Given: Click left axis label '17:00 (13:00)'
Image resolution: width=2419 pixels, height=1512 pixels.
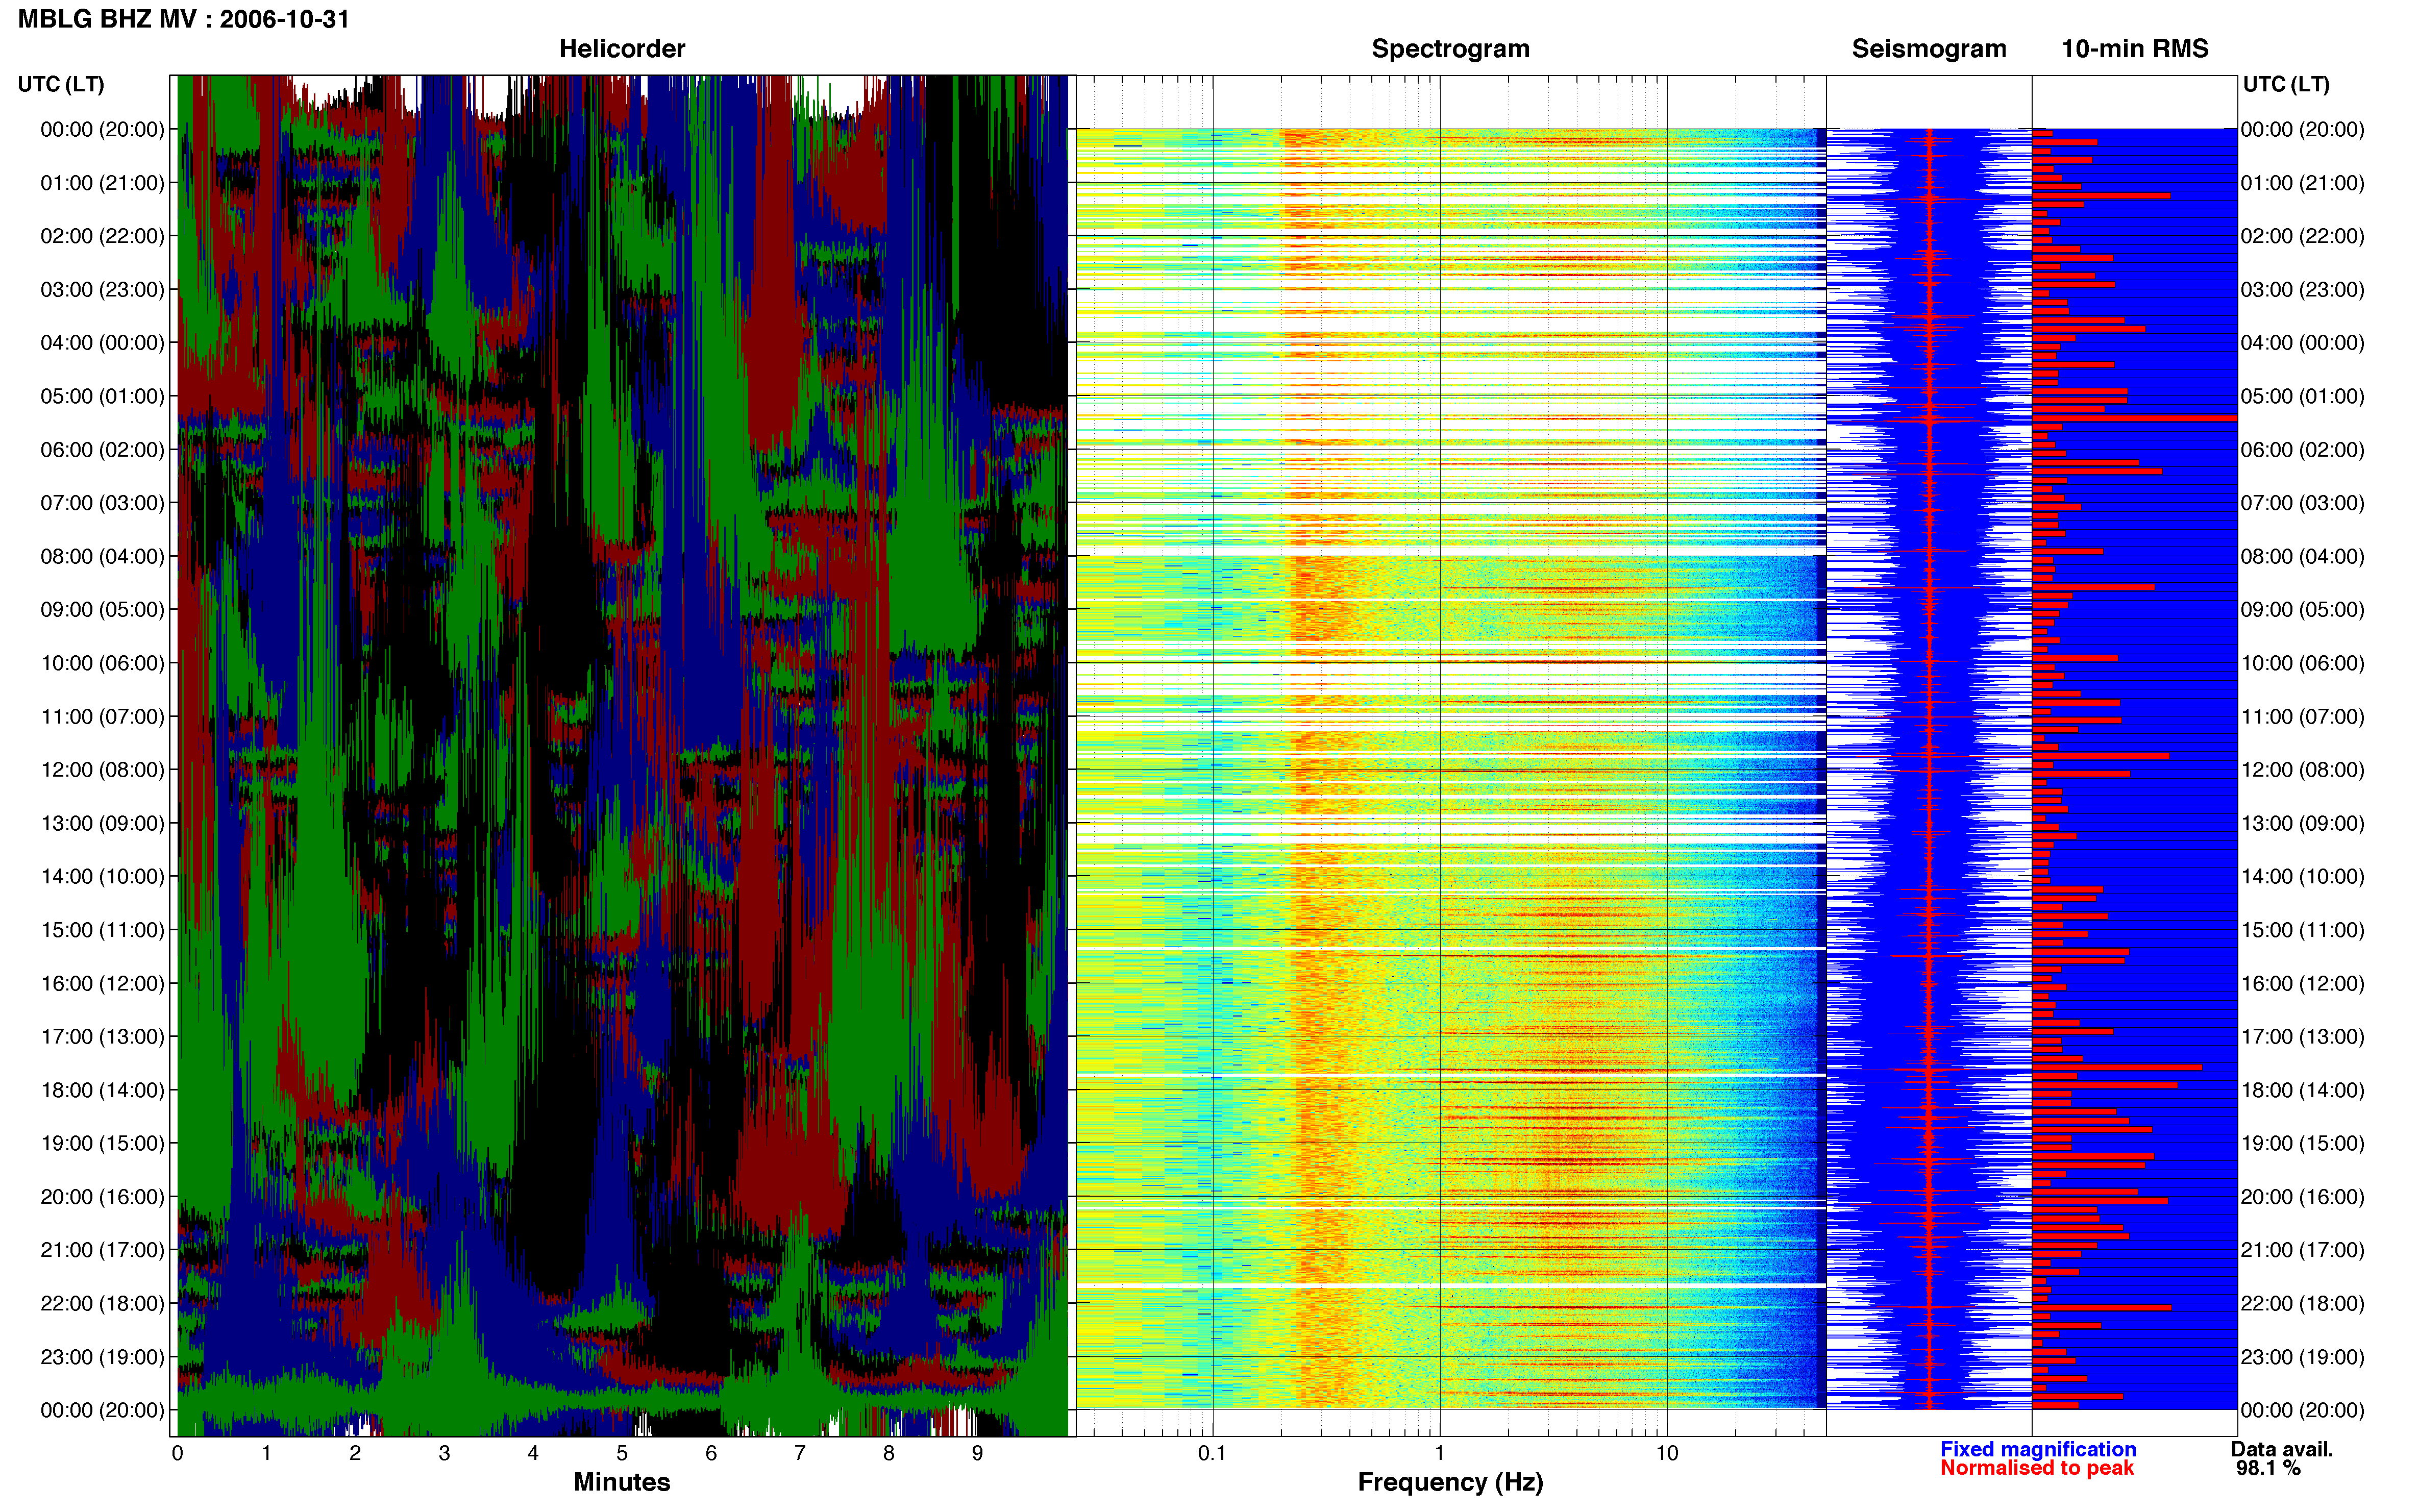Looking at the screenshot, I should coord(102,1036).
